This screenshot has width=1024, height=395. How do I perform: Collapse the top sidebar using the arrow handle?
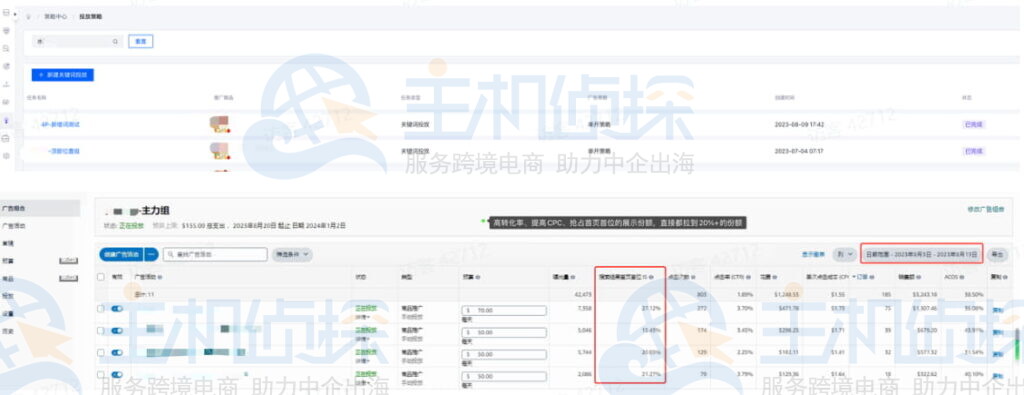(15, 13)
